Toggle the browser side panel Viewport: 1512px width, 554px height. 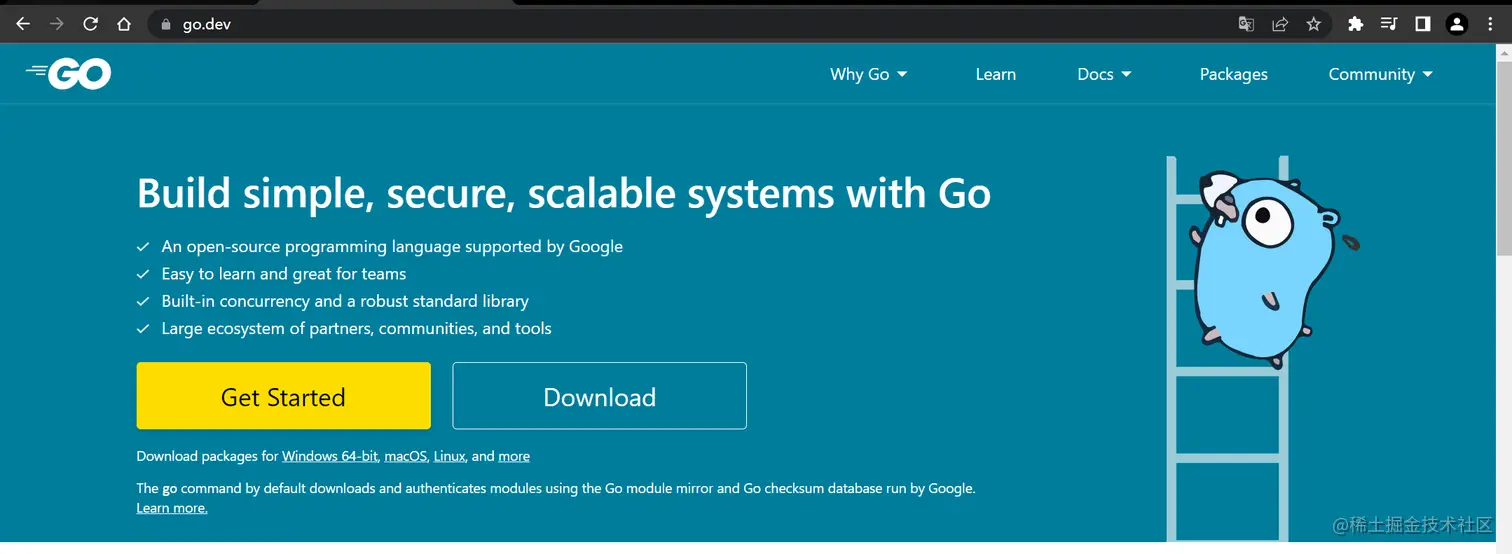pyautogui.click(x=1422, y=24)
